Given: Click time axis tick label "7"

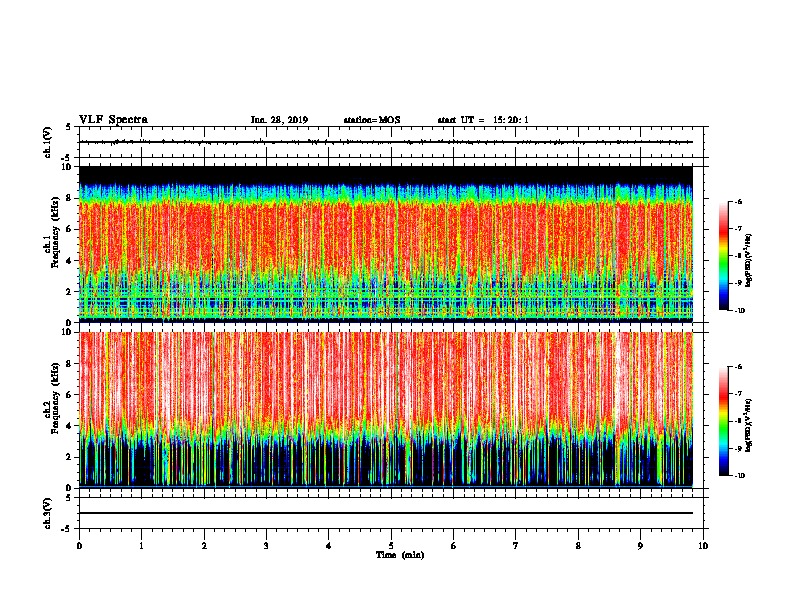Looking at the screenshot, I should tap(516, 546).
